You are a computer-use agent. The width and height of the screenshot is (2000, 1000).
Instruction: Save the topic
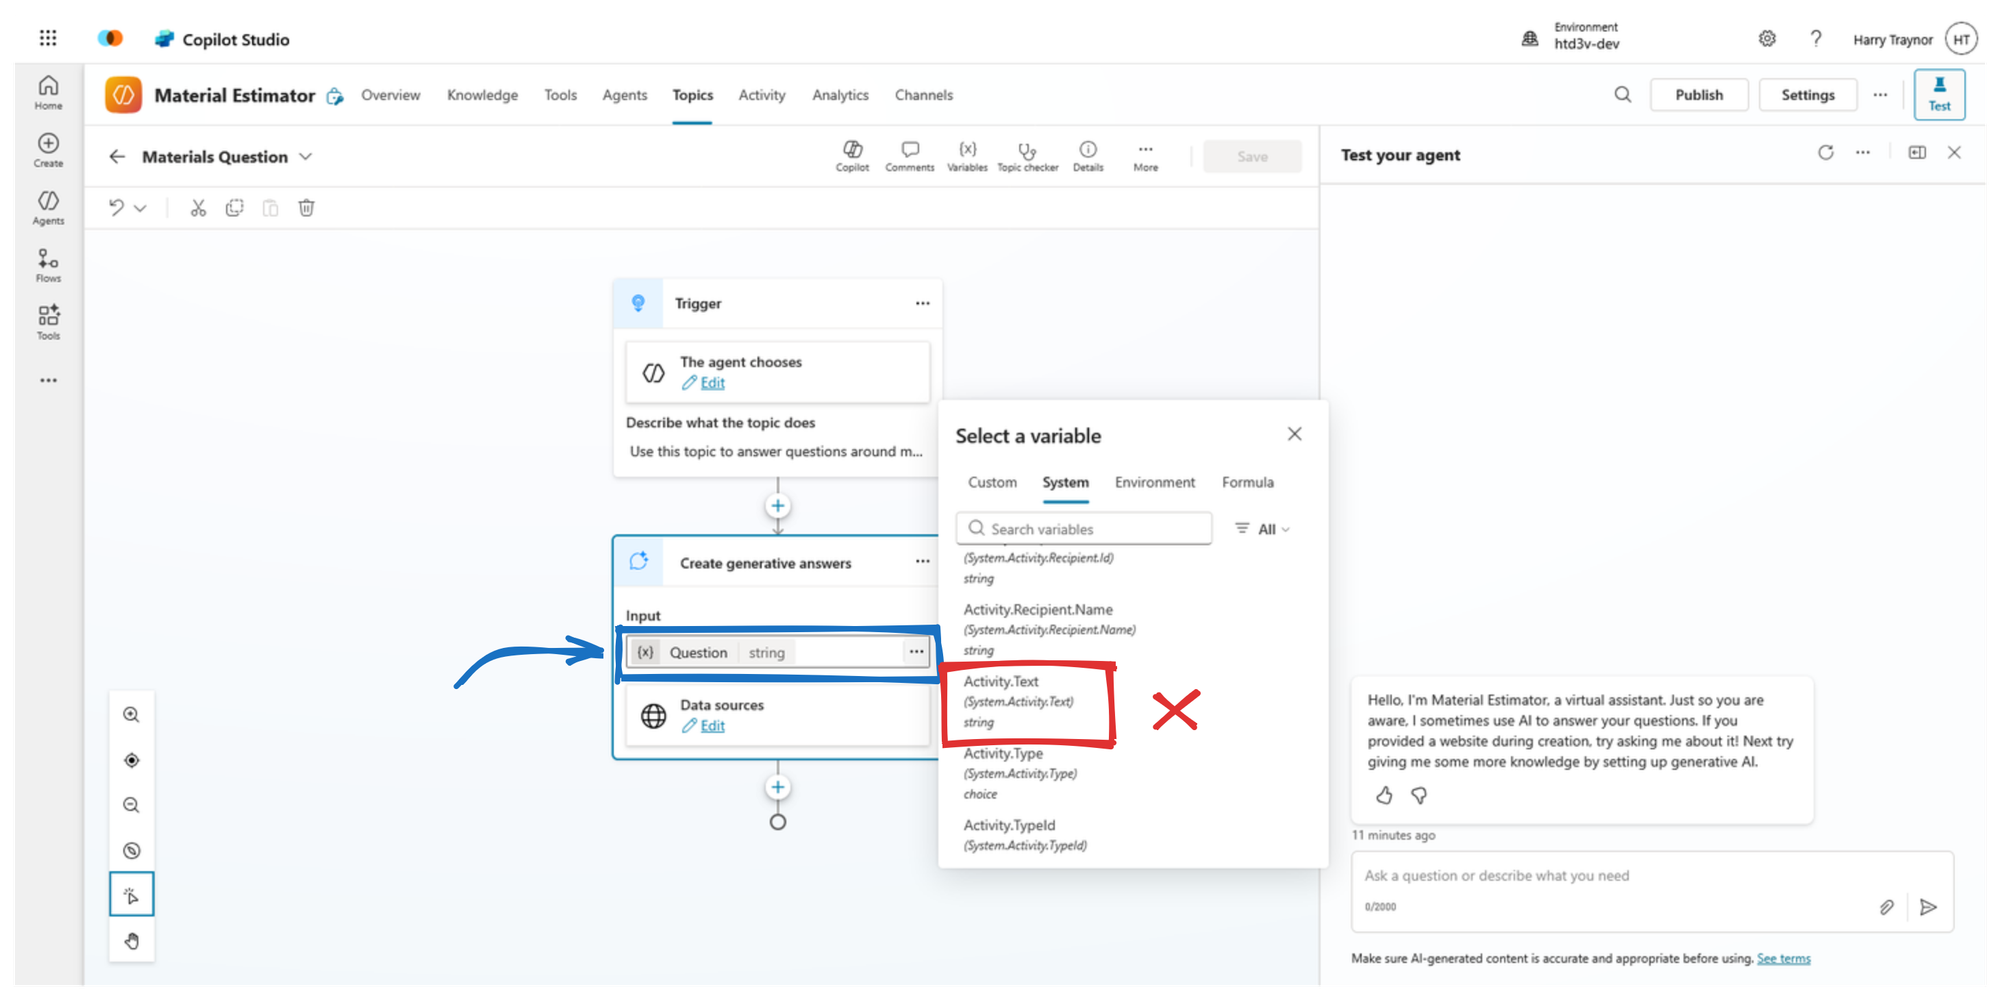click(x=1252, y=156)
